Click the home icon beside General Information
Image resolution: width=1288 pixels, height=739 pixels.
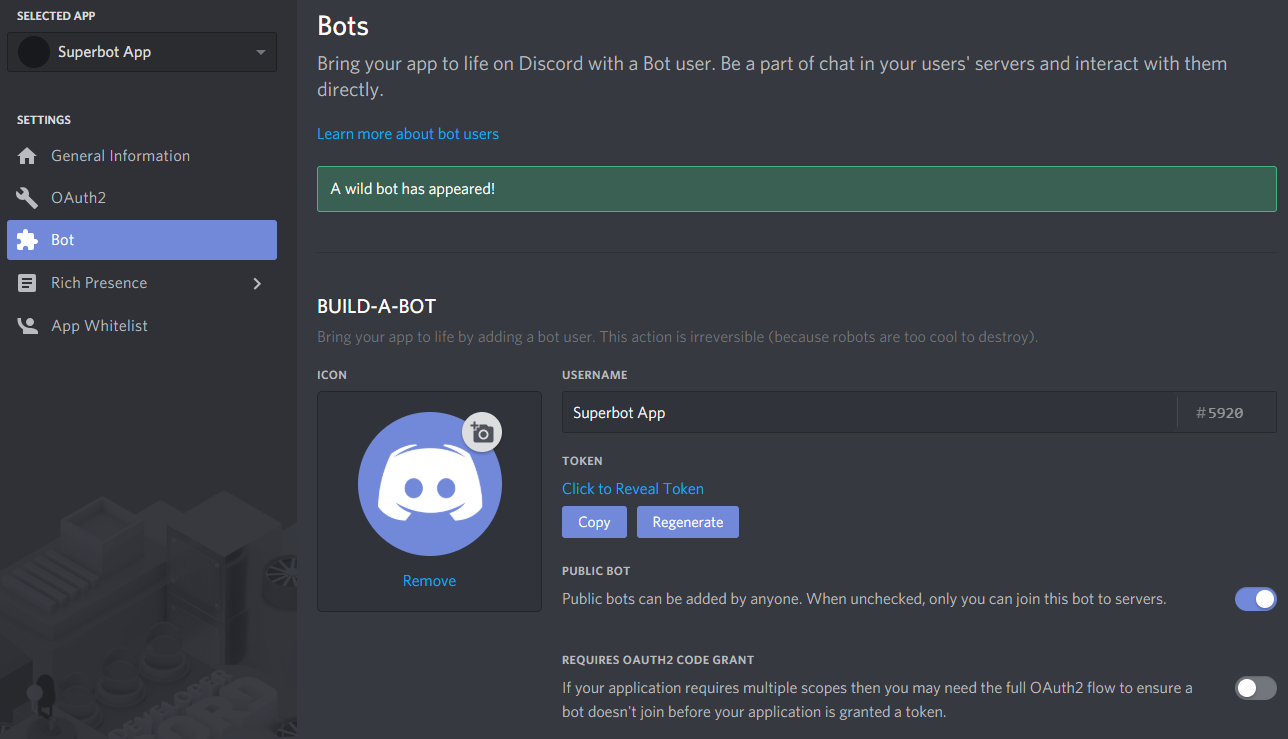[28, 156]
